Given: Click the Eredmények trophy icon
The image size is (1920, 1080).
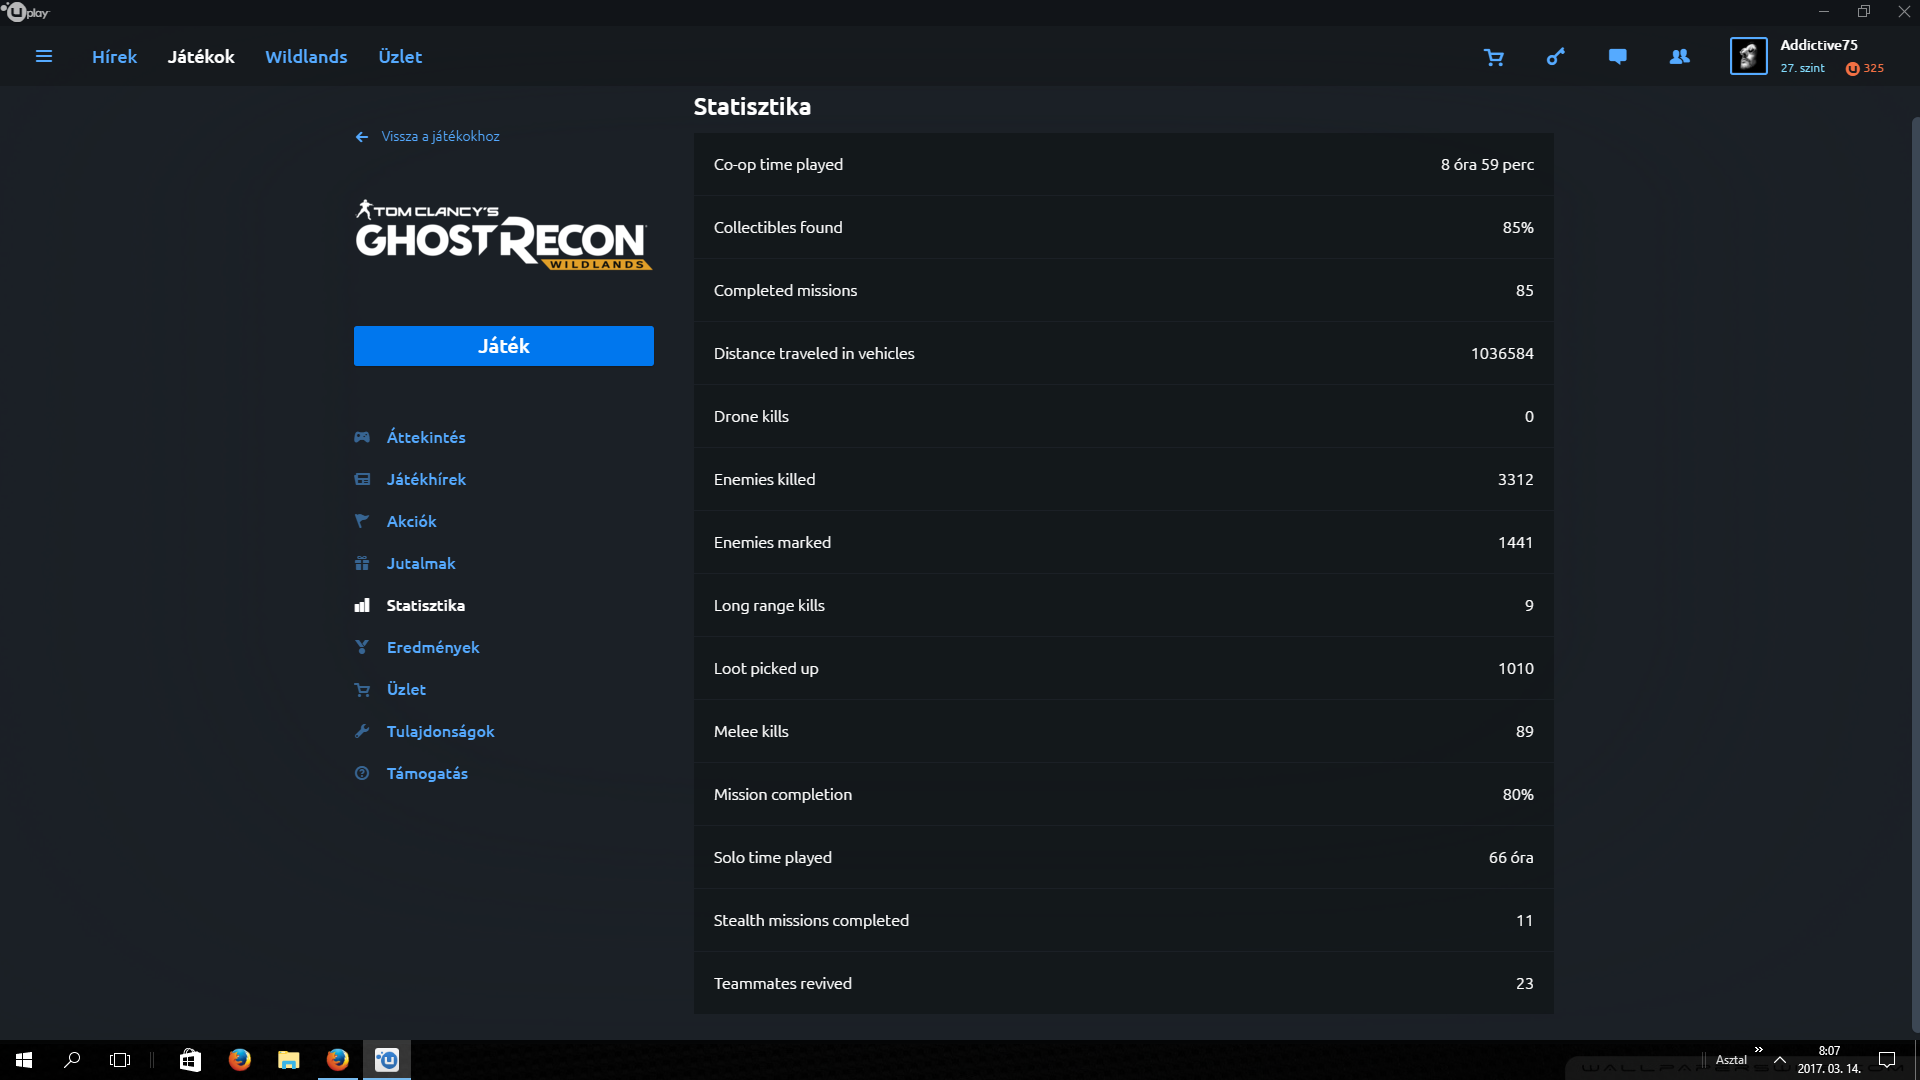Looking at the screenshot, I should click(x=362, y=647).
